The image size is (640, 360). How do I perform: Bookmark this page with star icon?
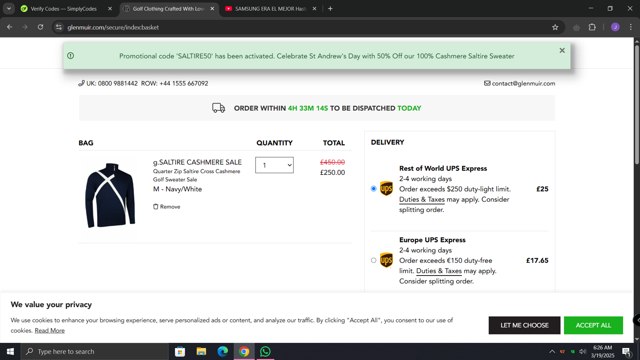555,27
